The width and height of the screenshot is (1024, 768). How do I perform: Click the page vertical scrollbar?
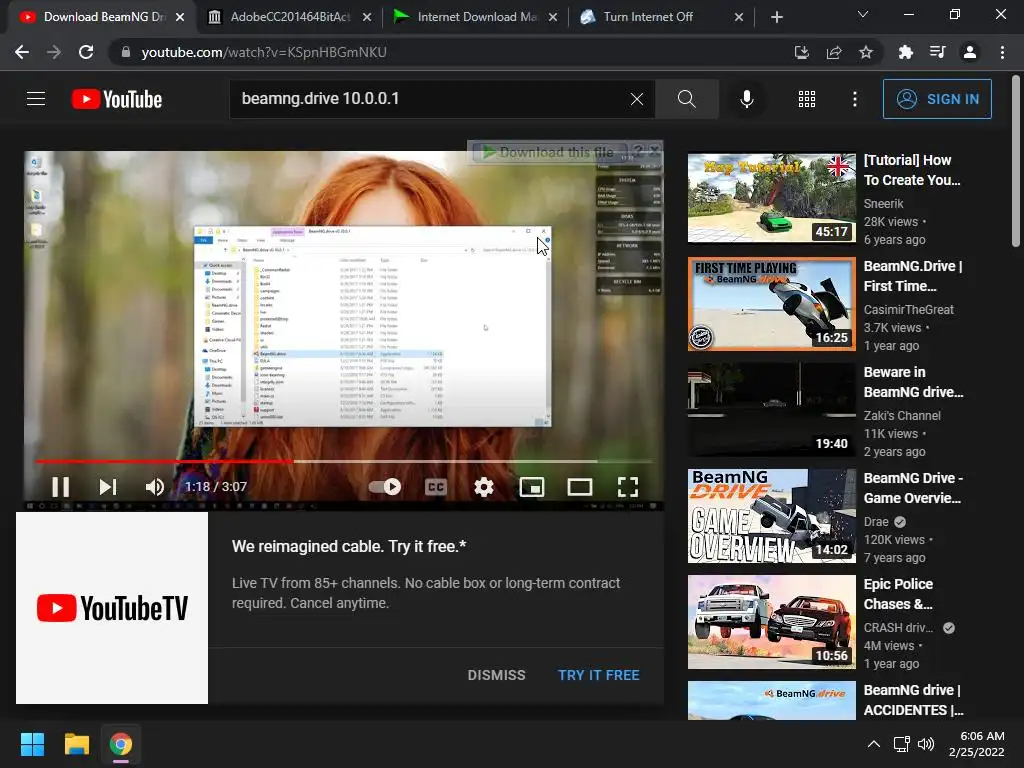(1016, 161)
